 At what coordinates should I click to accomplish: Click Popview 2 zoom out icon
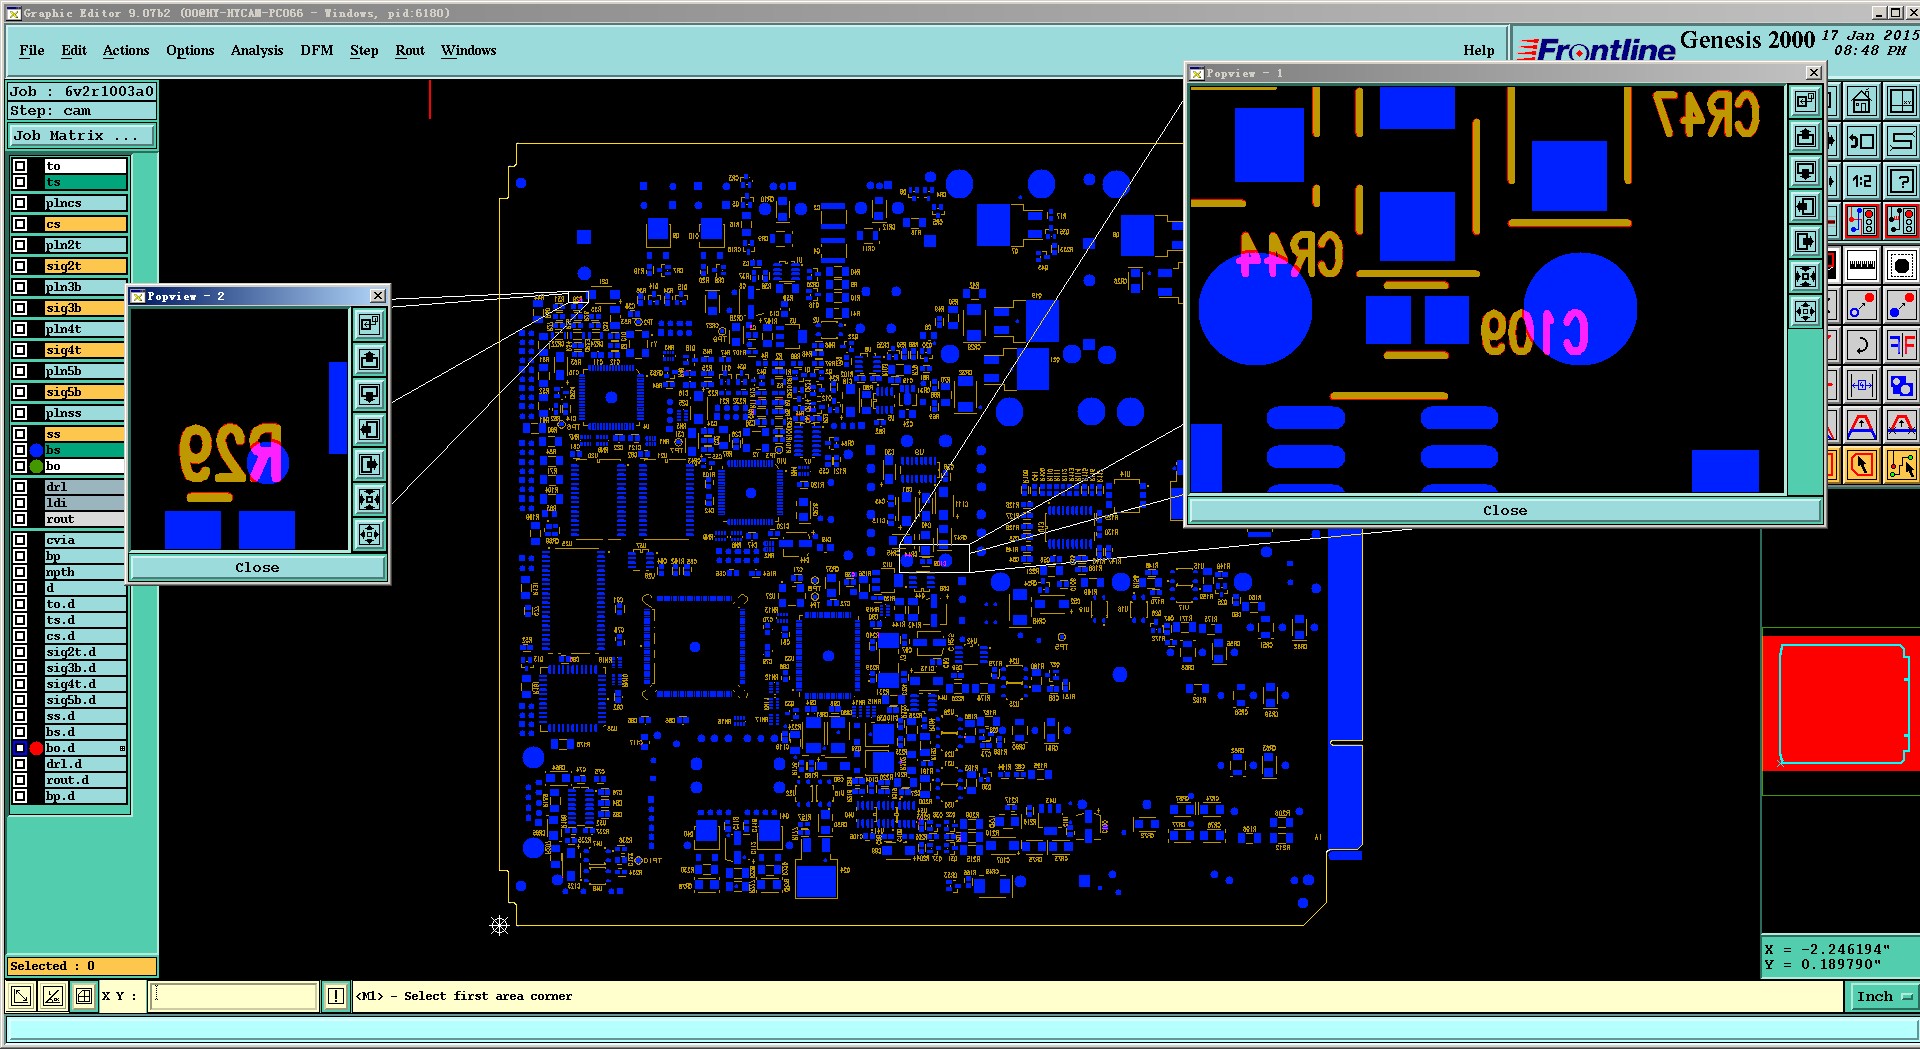pyautogui.click(x=369, y=535)
